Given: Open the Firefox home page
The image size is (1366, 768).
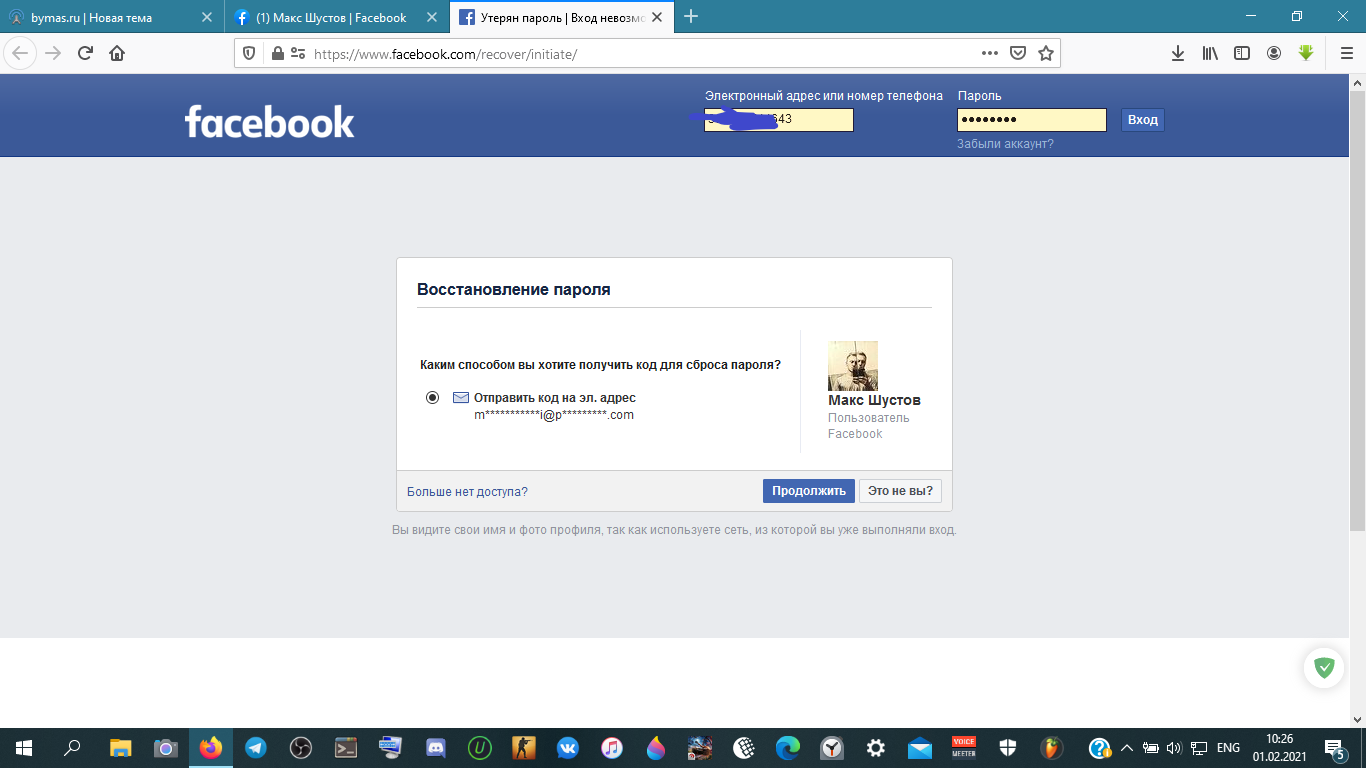Looking at the screenshot, I should (x=117, y=53).
